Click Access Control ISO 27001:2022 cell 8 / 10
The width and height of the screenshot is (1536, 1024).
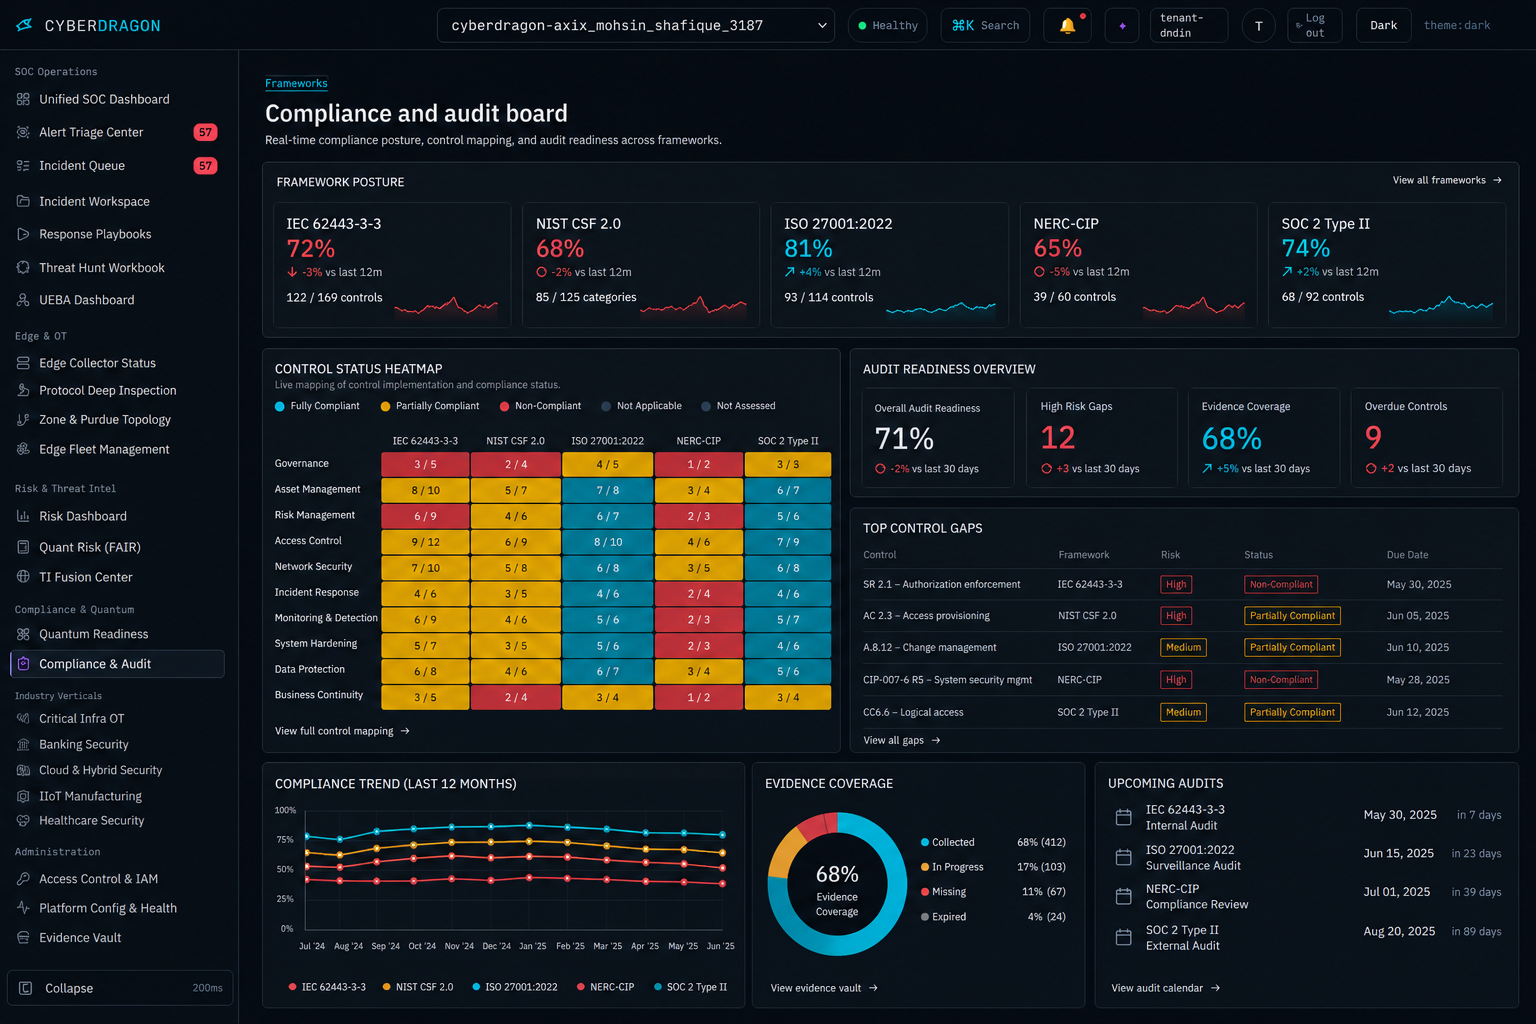(607, 542)
